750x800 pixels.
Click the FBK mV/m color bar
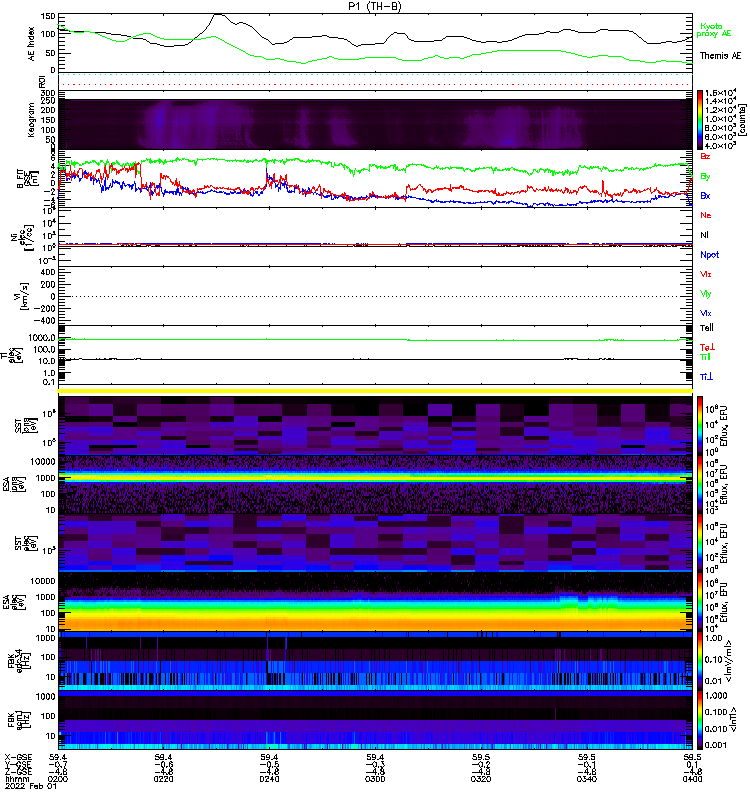(x=700, y=661)
